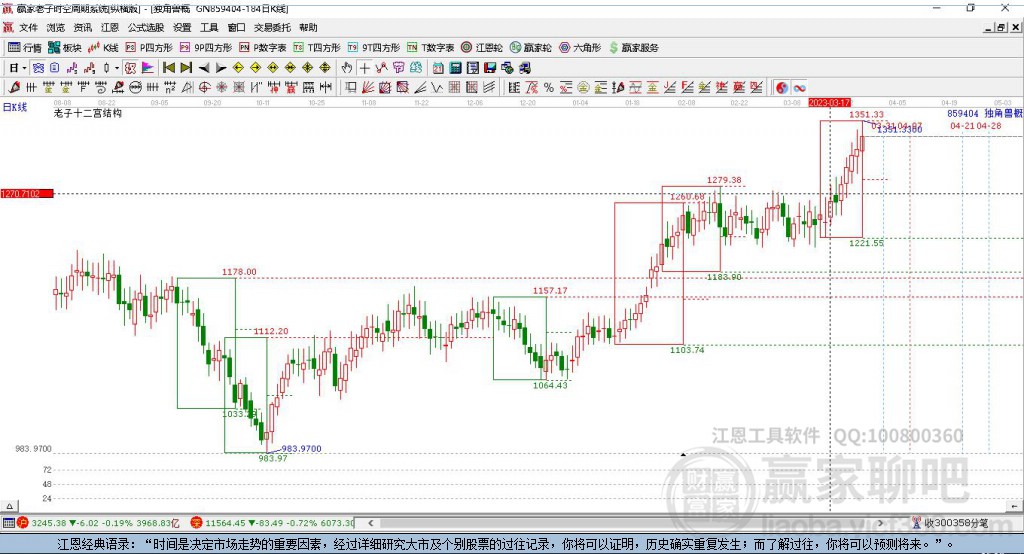
Task: Click the red pencil drawing tool
Action: click(x=14, y=88)
